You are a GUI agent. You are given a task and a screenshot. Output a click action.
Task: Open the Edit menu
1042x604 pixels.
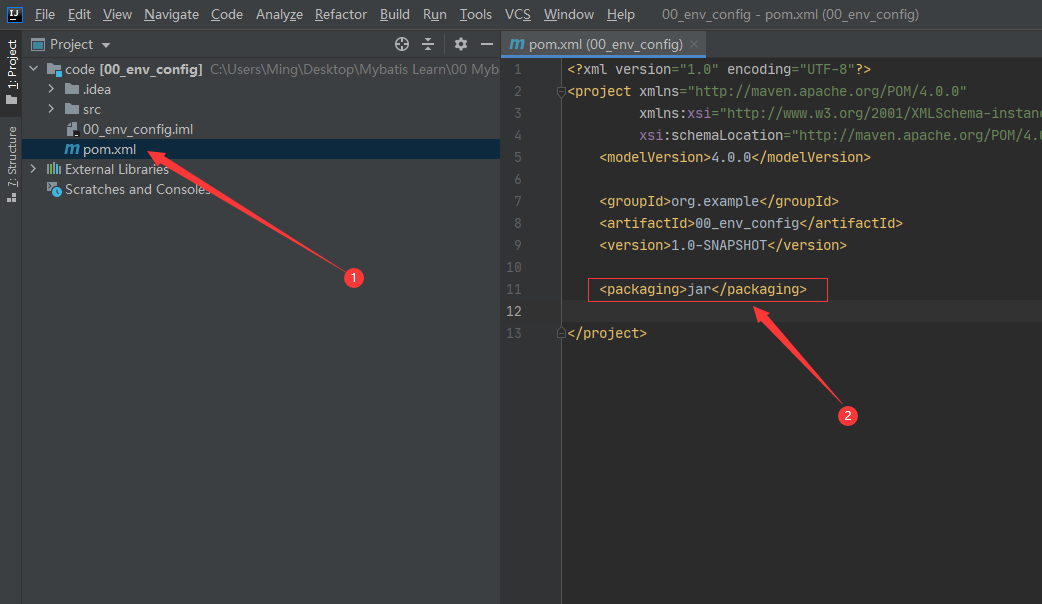pyautogui.click(x=79, y=14)
